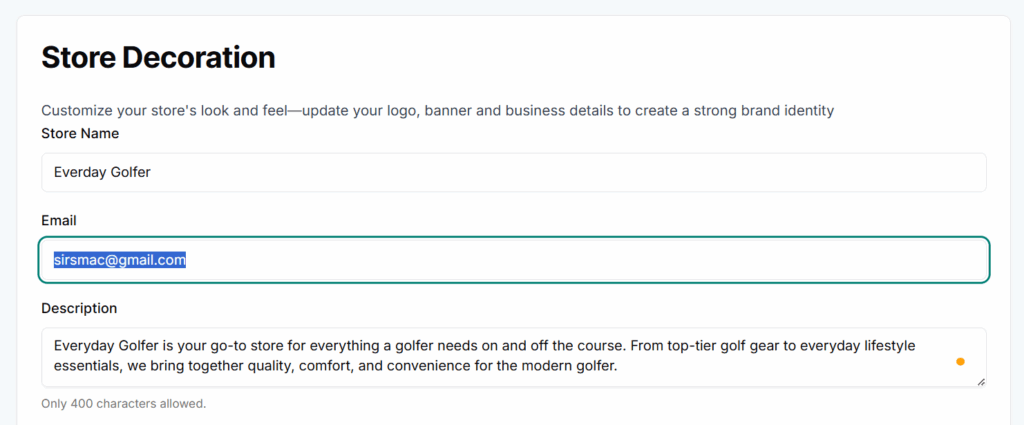This screenshot has width=1024, height=425.
Task: Click the Description box resize handle
Action: 981,382
